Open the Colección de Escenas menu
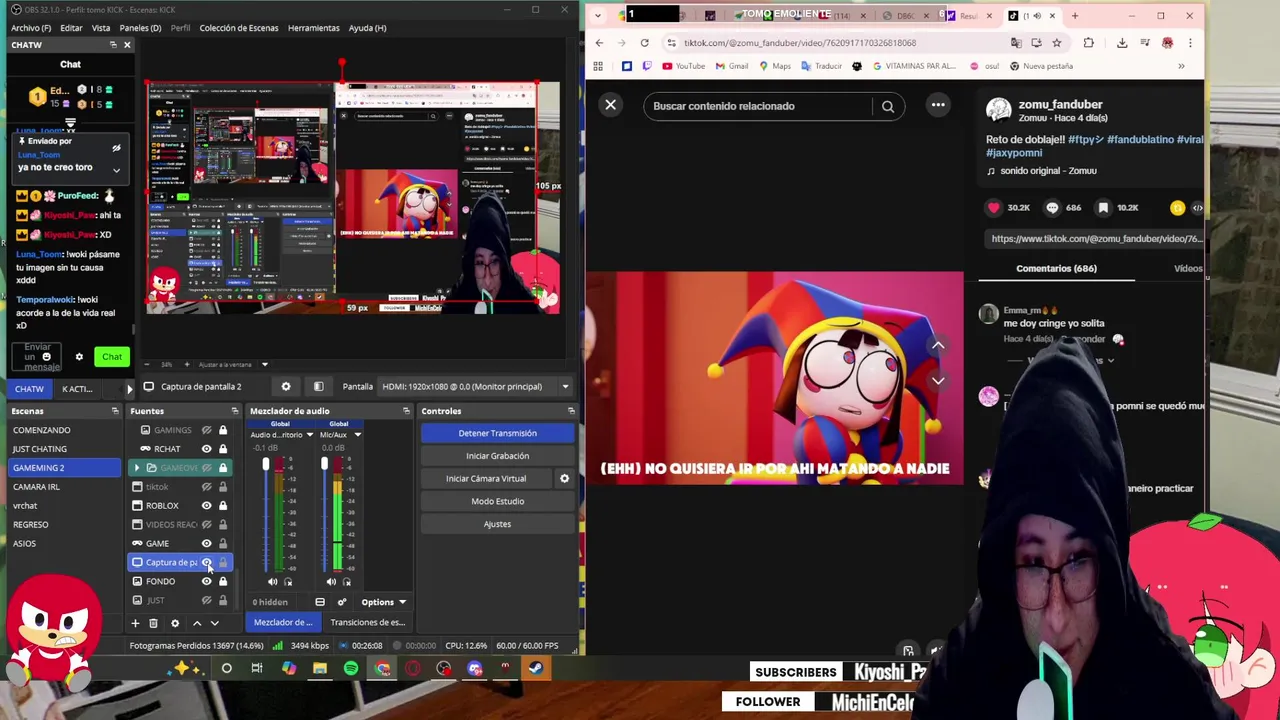Viewport: 1280px width, 720px height. point(239,28)
